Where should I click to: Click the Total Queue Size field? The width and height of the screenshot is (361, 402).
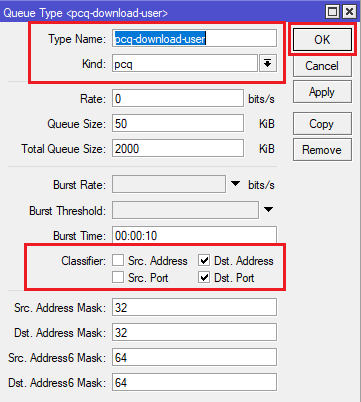pos(178,148)
